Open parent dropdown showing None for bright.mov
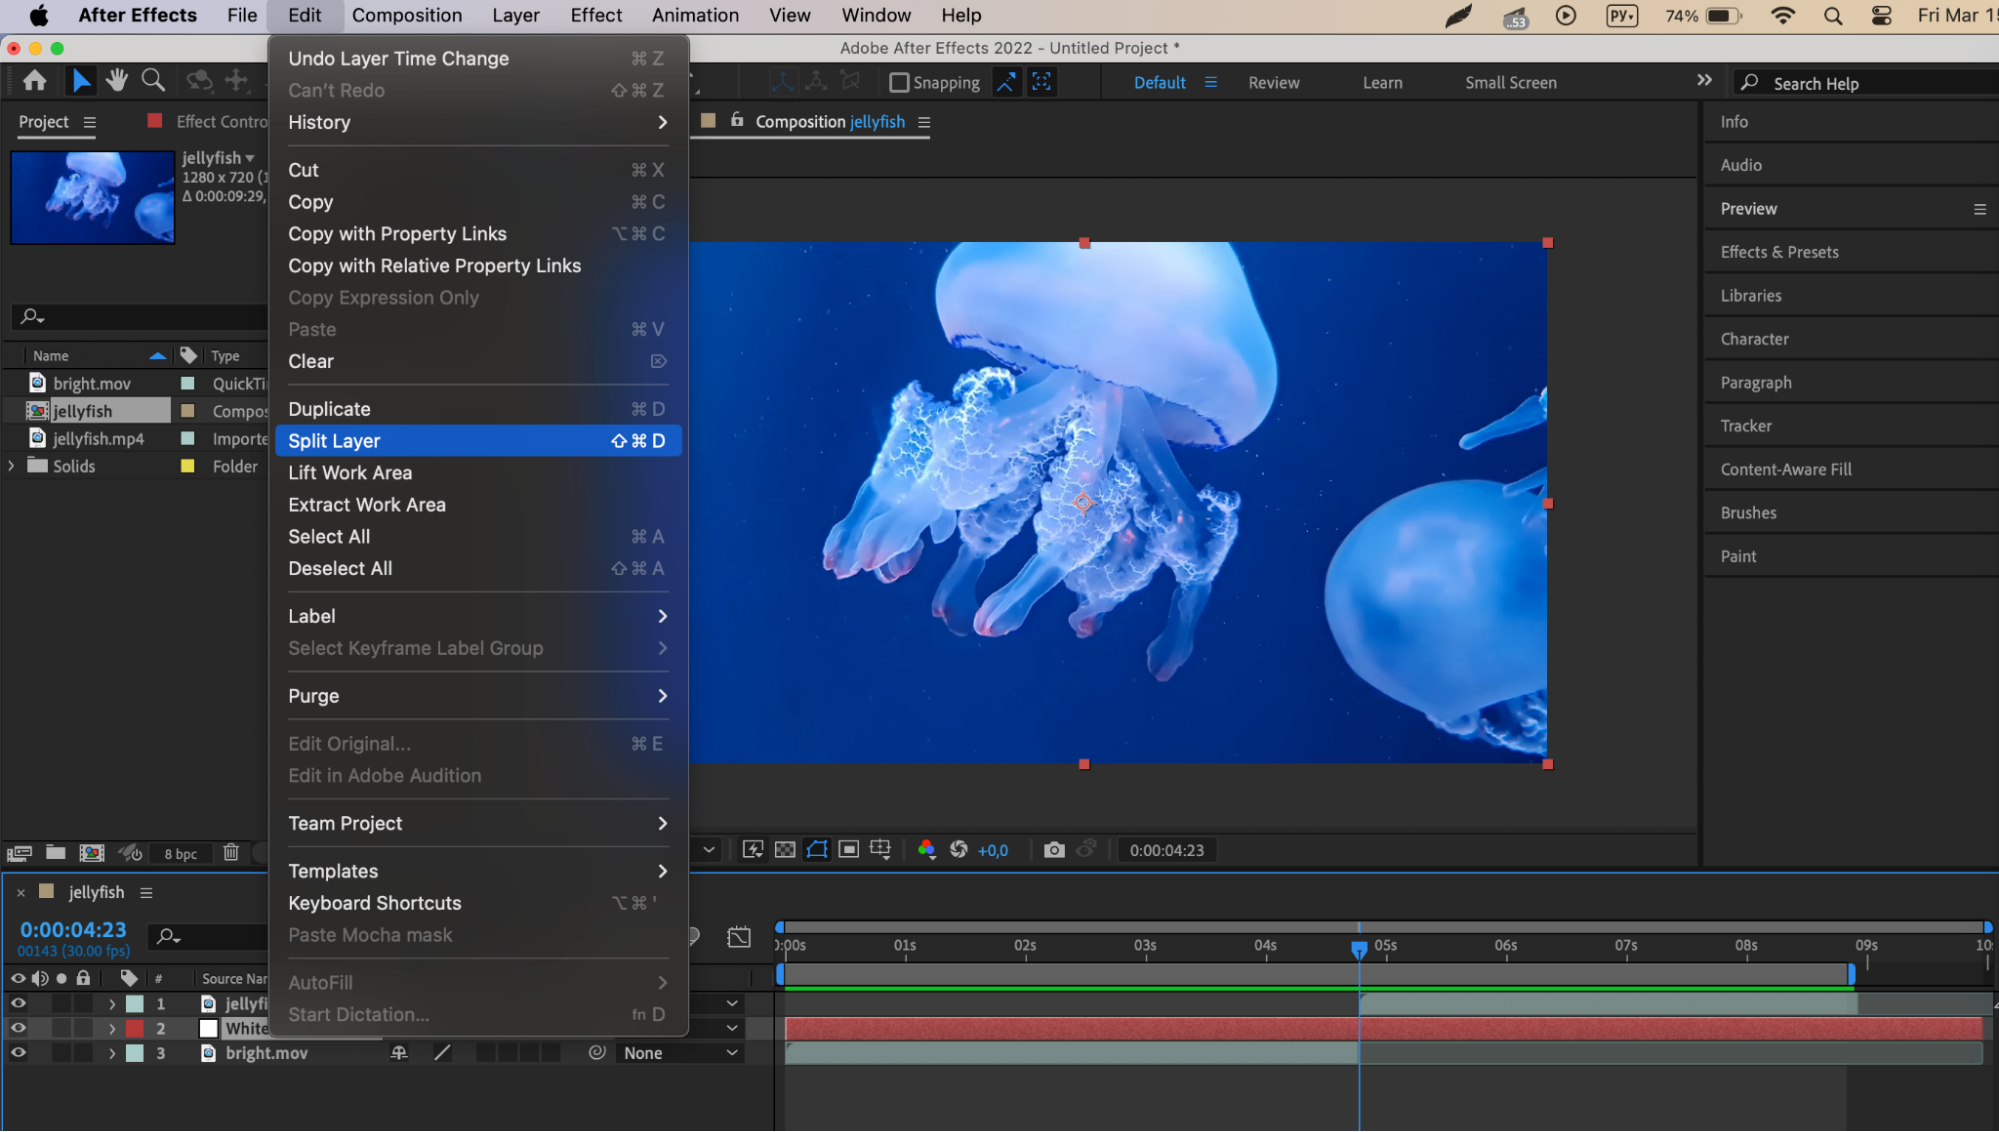This screenshot has width=1999, height=1132. pos(681,1053)
